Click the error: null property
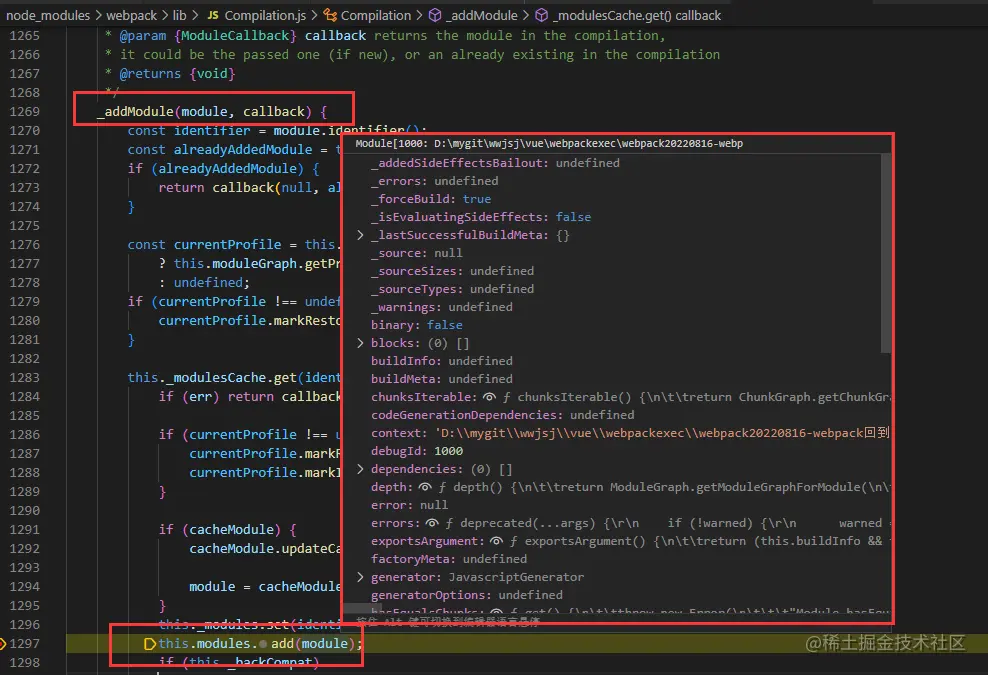Image resolution: width=988 pixels, height=675 pixels. click(x=410, y=505)
